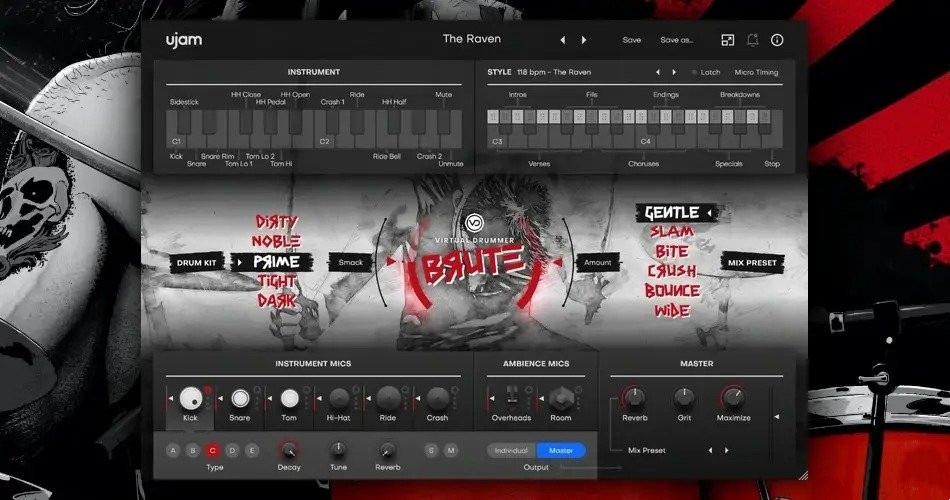Choose WIDE mix preset
950x500 pixels.
(672, 311)
